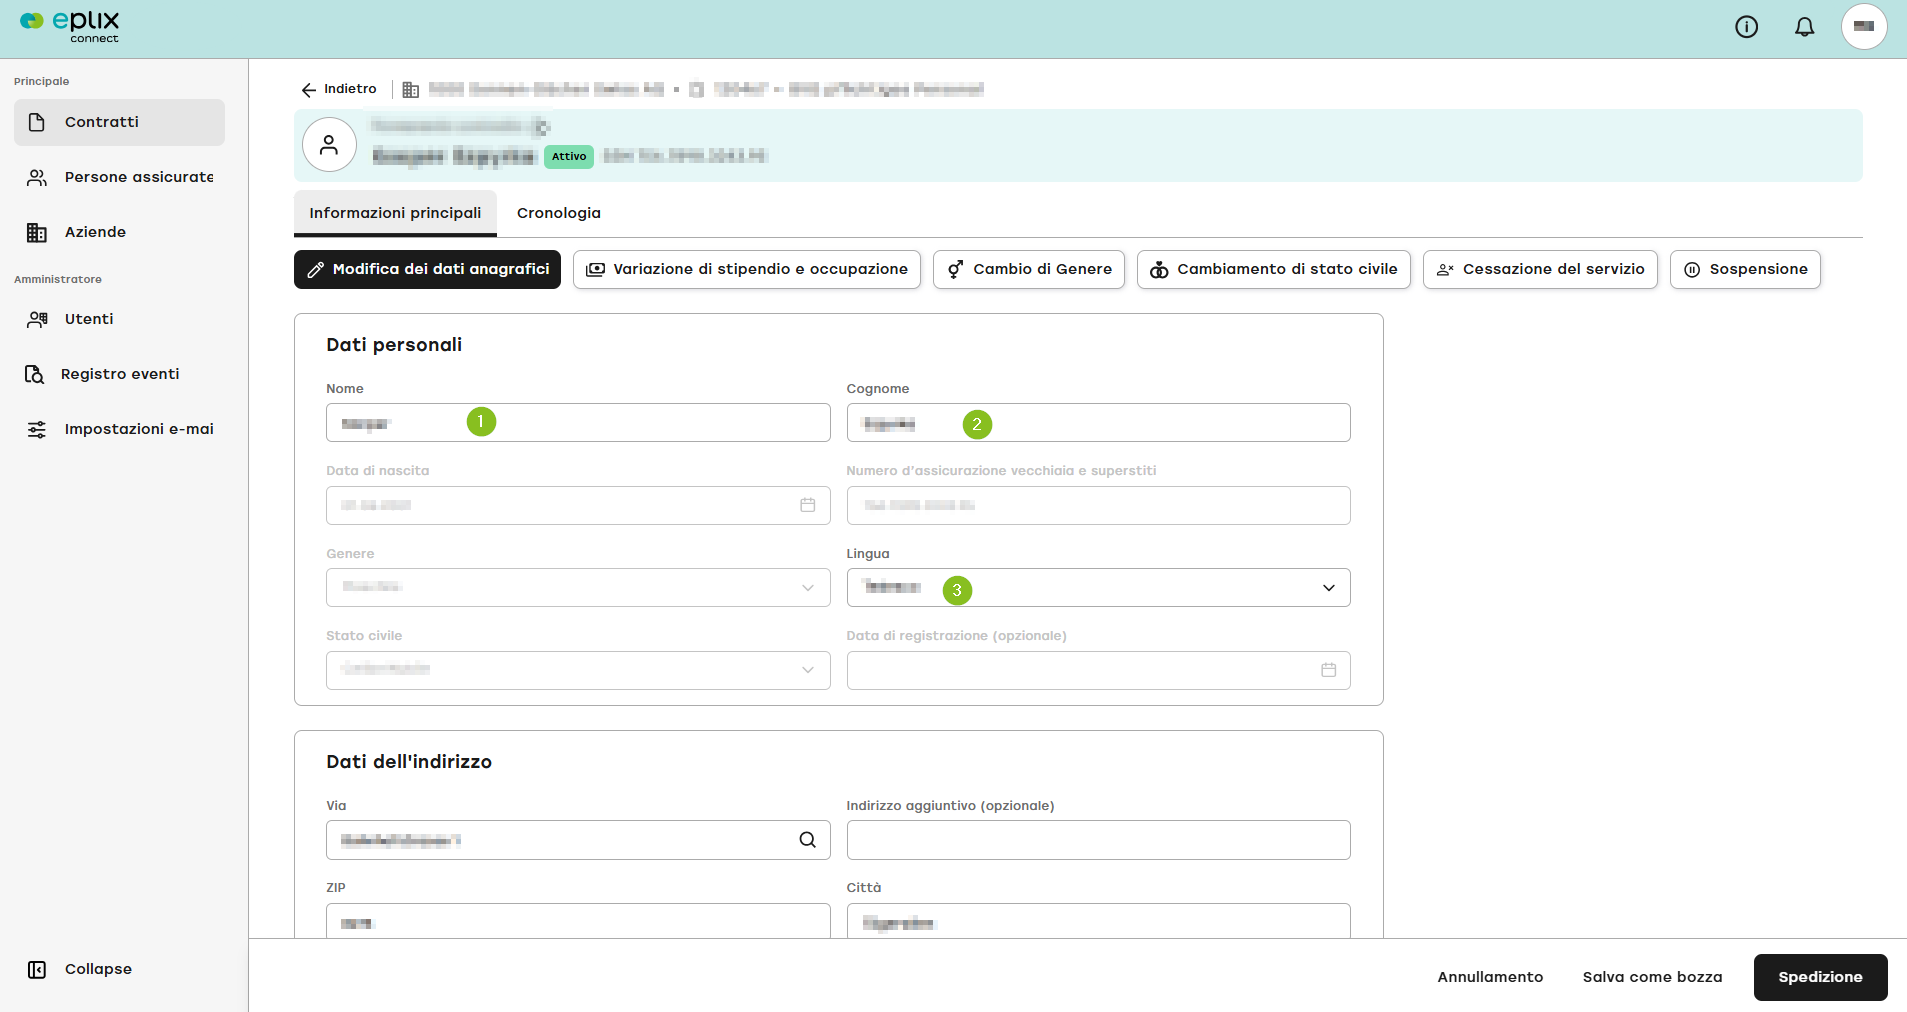Select Variazione di stipendio e occupazione
Viewport: 1907px width, 1012px height.
click(747, 270)
